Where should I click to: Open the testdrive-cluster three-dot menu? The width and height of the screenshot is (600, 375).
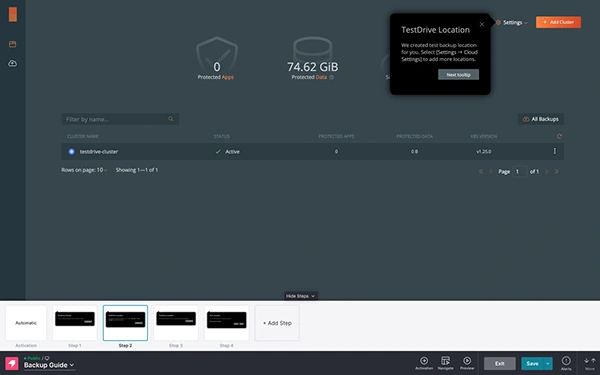[554, 151]
